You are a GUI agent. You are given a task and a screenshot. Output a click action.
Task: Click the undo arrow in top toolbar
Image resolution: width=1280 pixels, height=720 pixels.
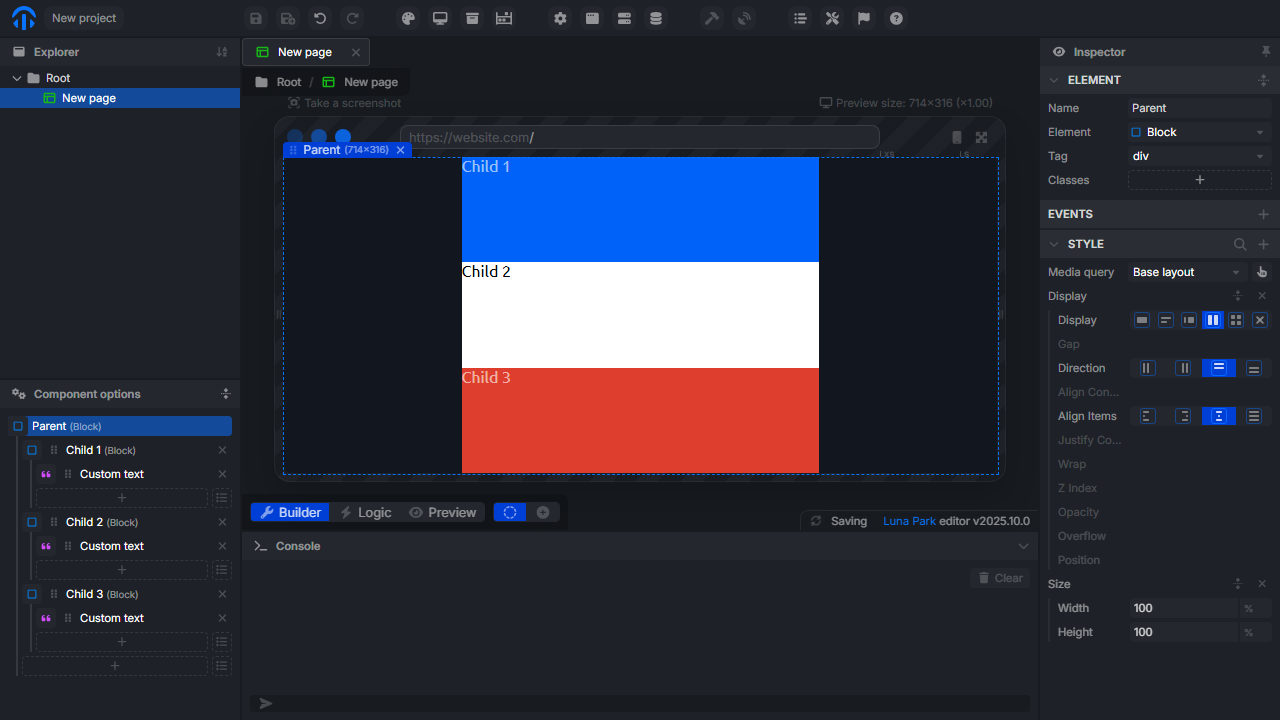click(320, 18)
